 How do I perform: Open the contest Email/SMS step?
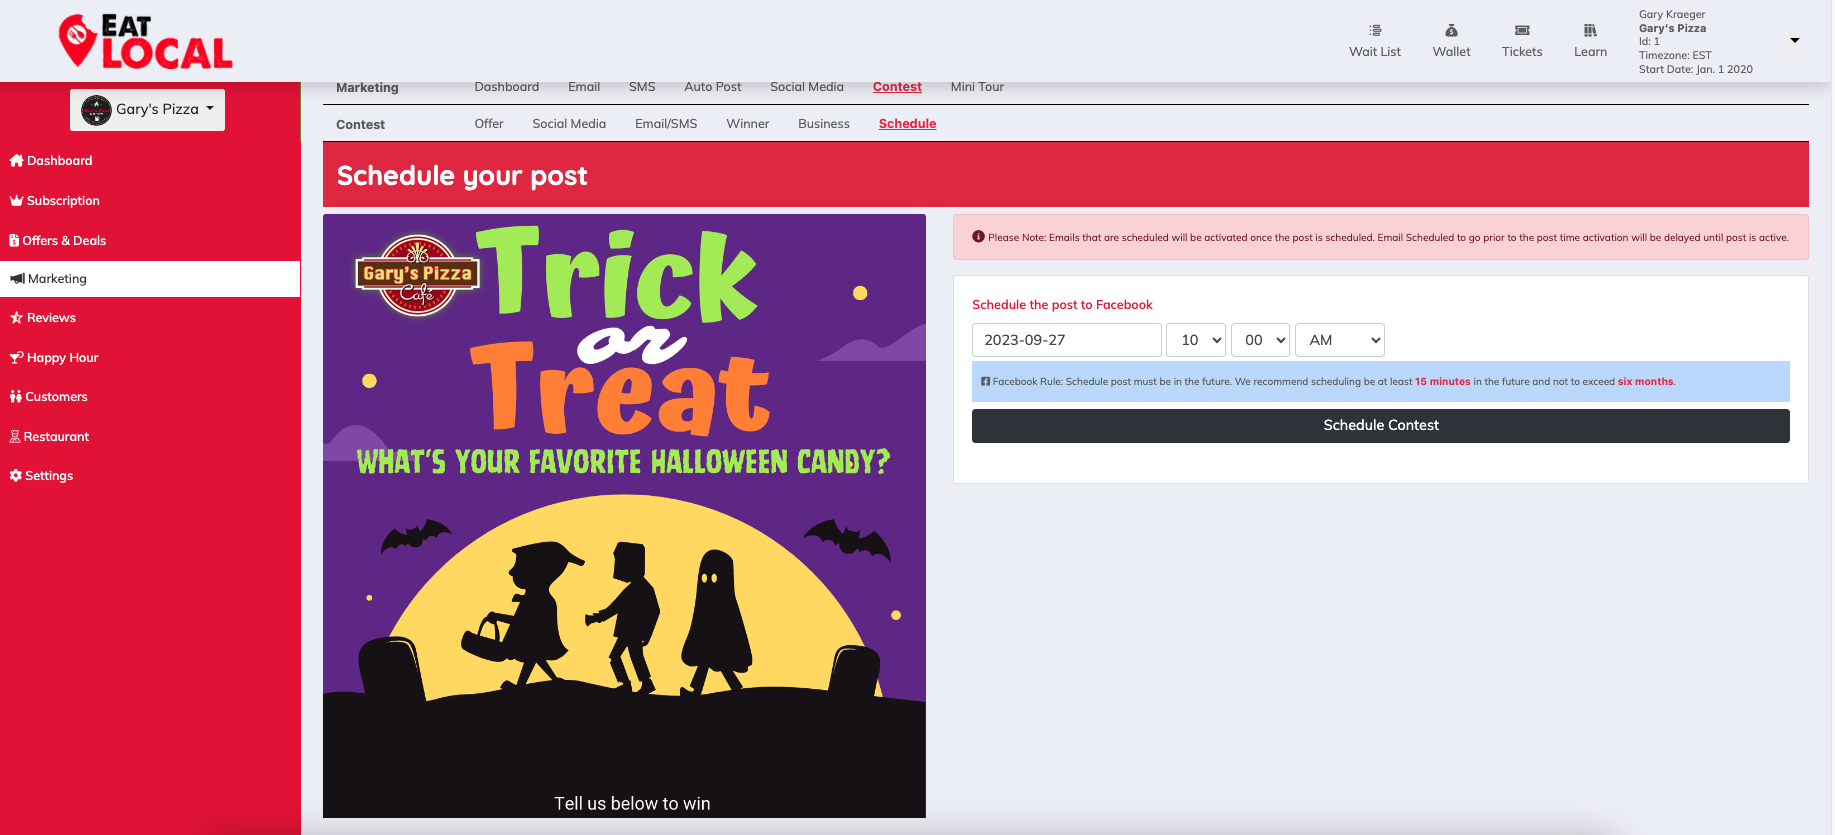click(666, 124)
